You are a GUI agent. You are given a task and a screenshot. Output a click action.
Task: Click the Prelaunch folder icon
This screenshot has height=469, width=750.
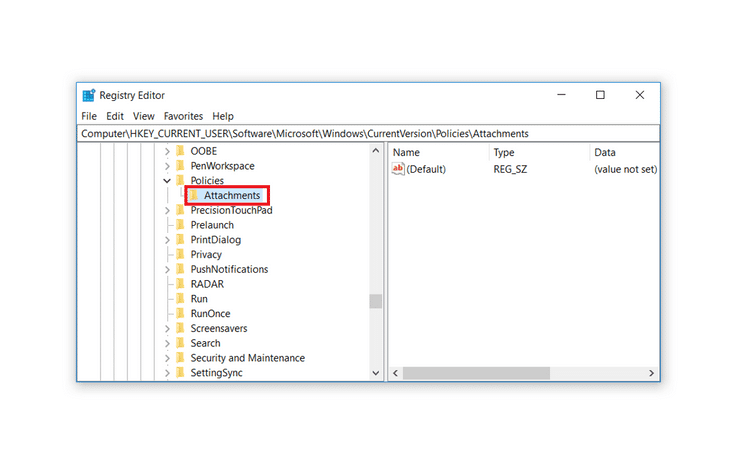(x=180, y=225)
